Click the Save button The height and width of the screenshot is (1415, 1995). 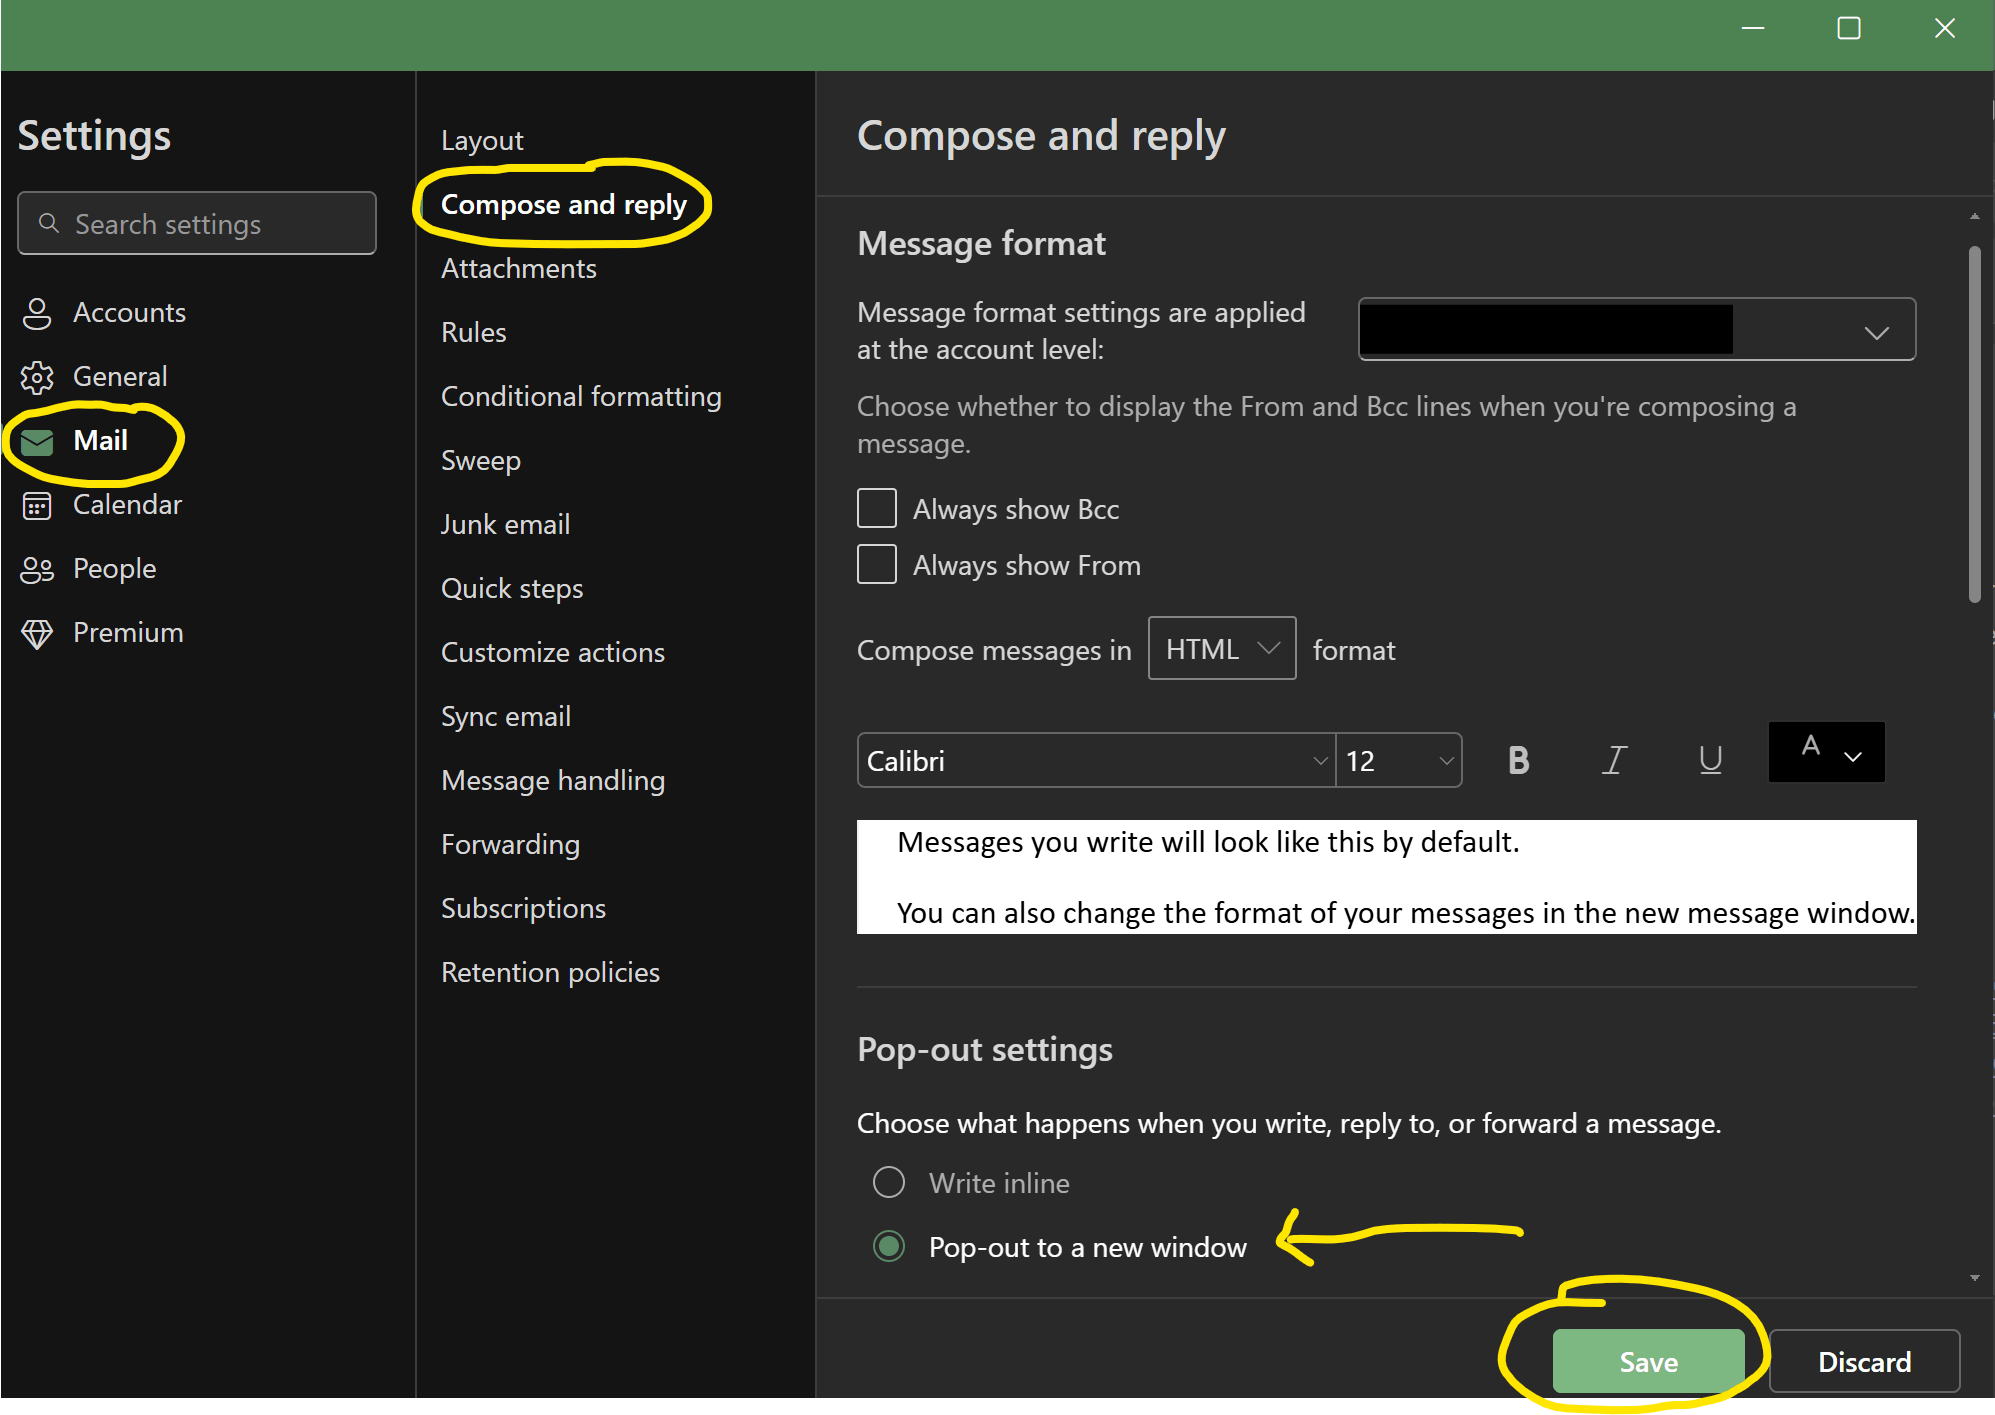(1648, 1362)
